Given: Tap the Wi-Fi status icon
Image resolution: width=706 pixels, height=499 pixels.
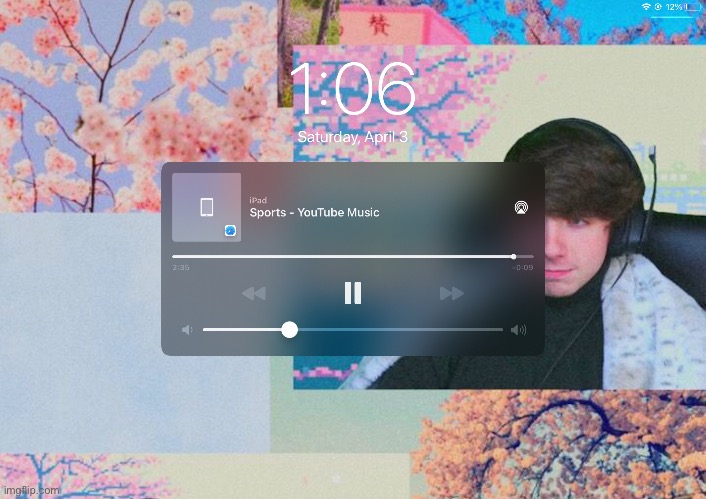Looking at the screenshot, I should [646, 7].
